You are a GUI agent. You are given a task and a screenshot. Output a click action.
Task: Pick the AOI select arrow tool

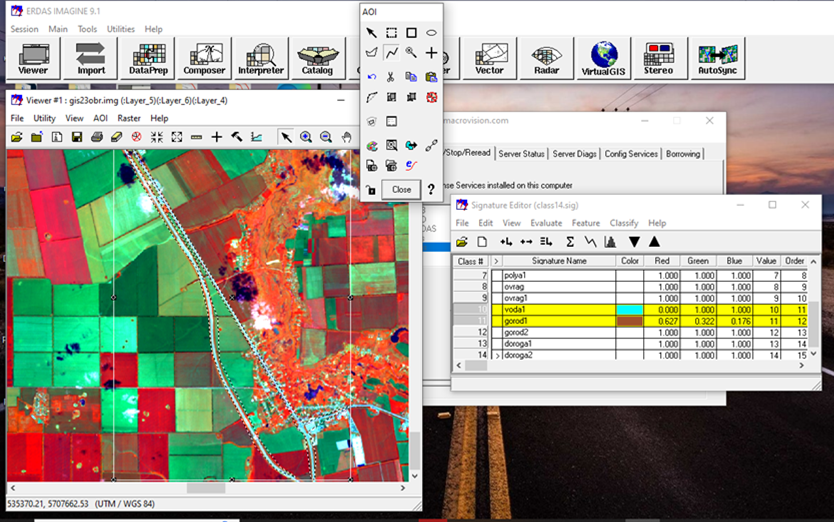point(371,33)
